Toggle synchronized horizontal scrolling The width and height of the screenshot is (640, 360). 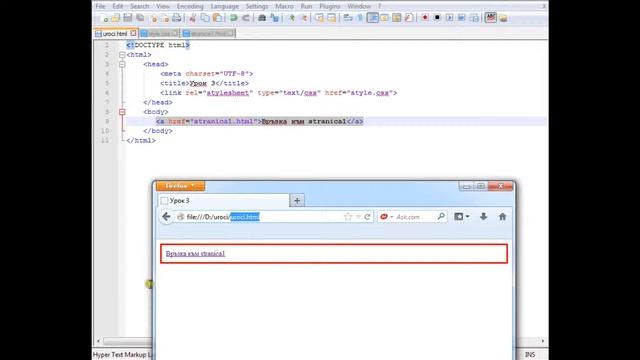click(x=331, y=18)
